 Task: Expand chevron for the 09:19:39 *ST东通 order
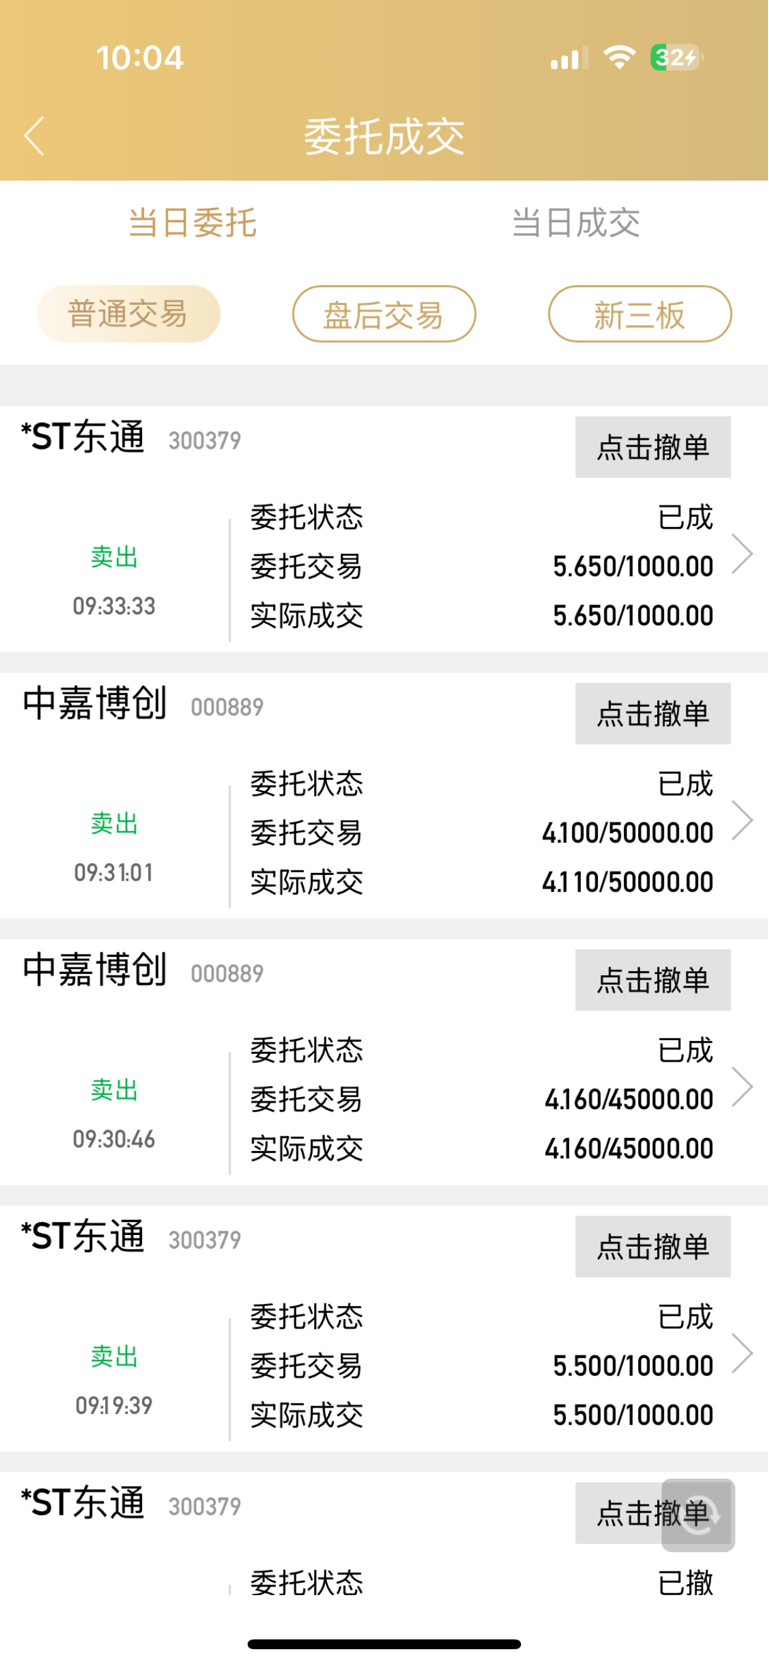pyautogui.click(x=742, y=1353)
